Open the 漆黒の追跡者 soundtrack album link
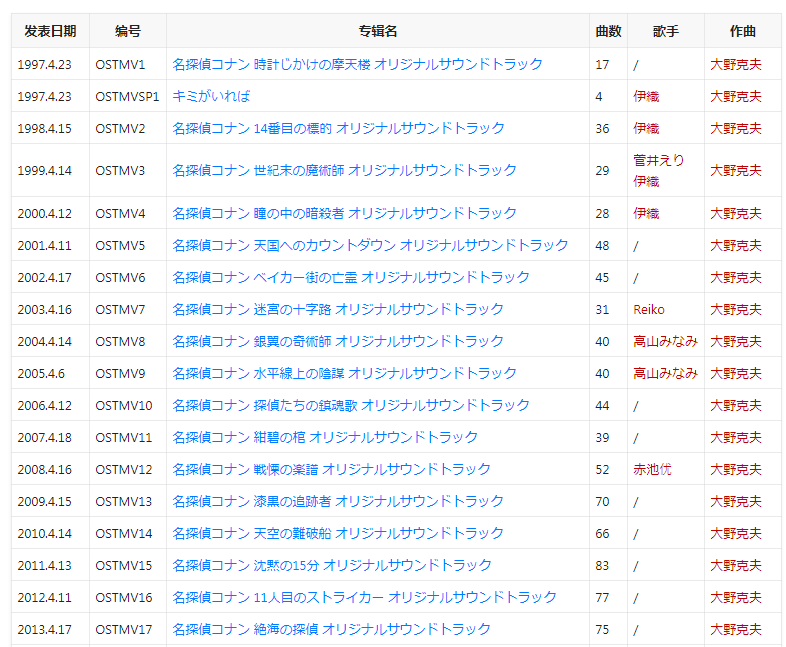Screen dimensions: 786x647 pos(338,501)
